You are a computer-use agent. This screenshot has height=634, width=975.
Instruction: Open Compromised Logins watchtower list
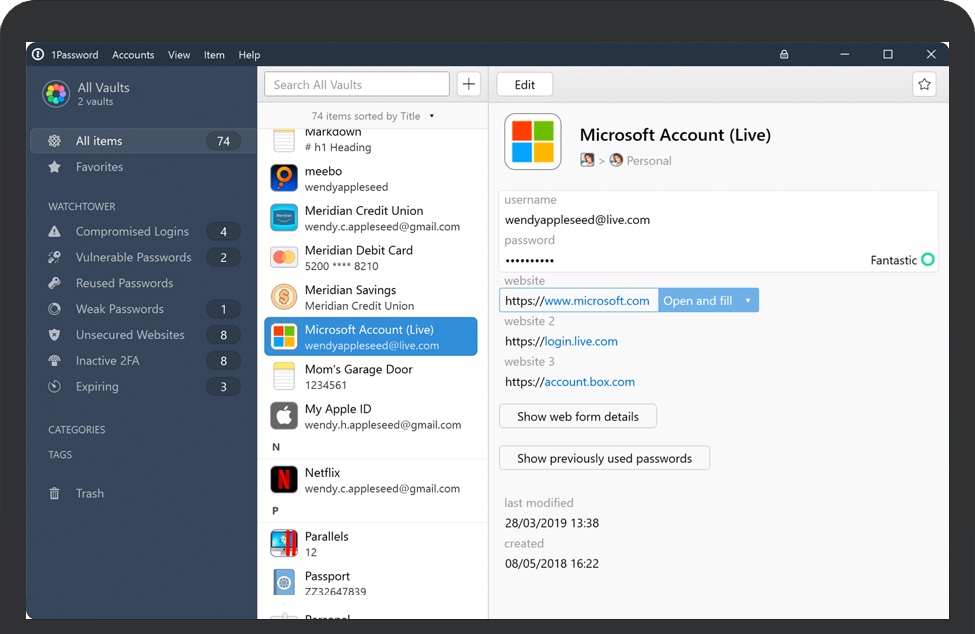[x=132, y=231]
